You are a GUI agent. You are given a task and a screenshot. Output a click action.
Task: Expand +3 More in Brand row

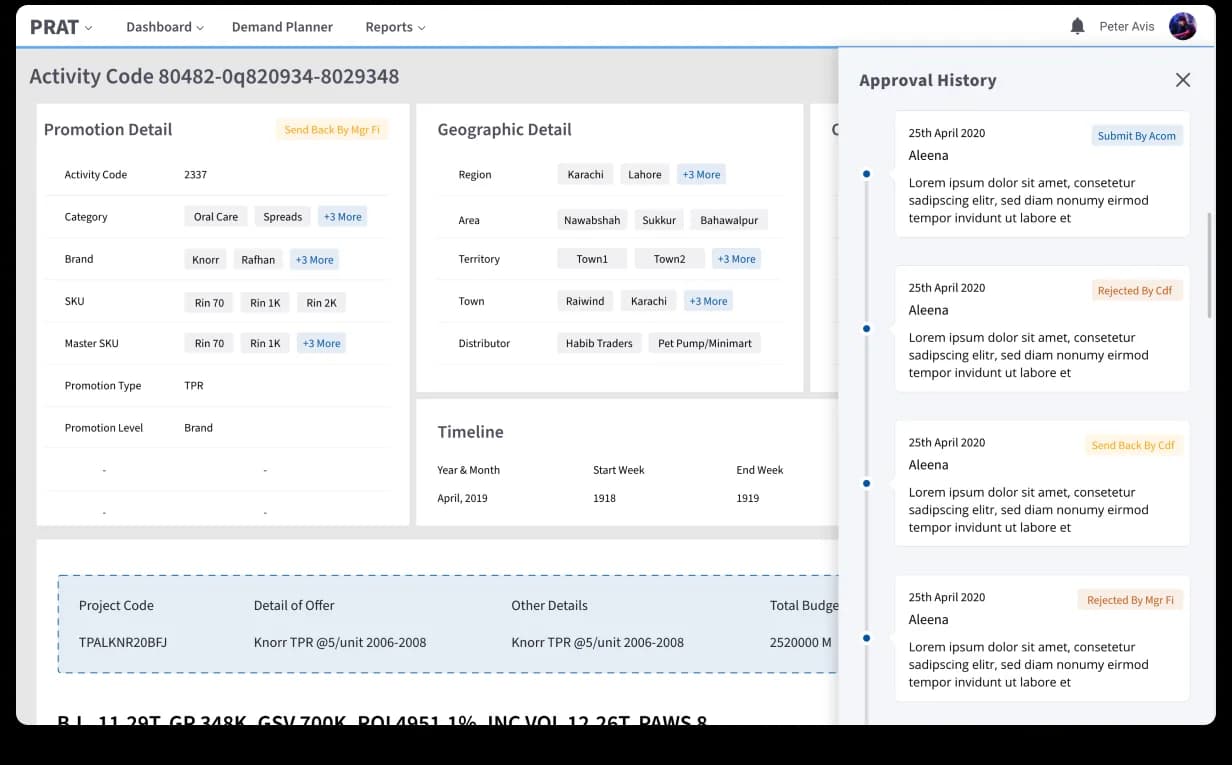tap(314, 260)
